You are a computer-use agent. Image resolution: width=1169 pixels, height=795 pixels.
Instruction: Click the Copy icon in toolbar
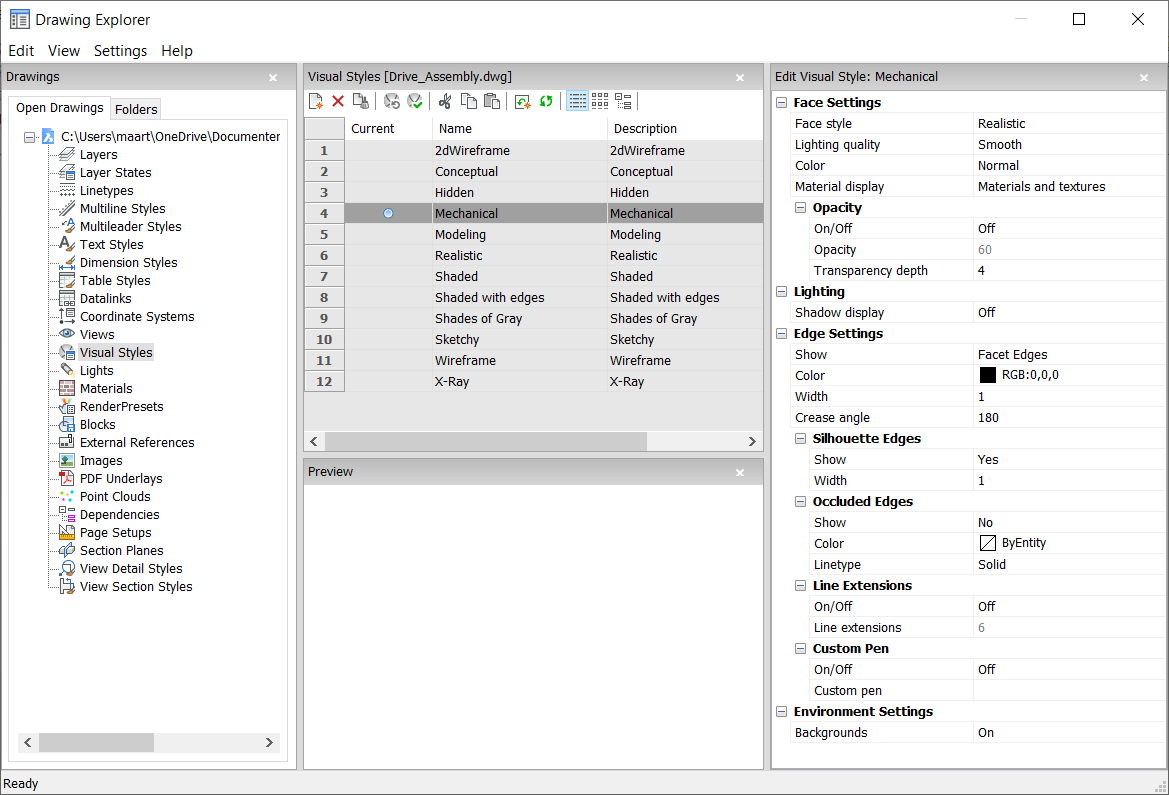(468, 101)
